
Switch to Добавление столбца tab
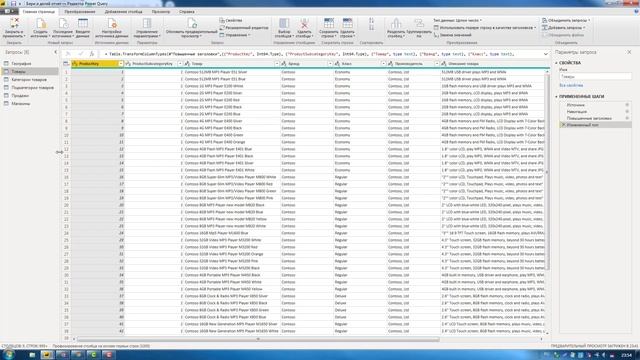pos(124,12)
